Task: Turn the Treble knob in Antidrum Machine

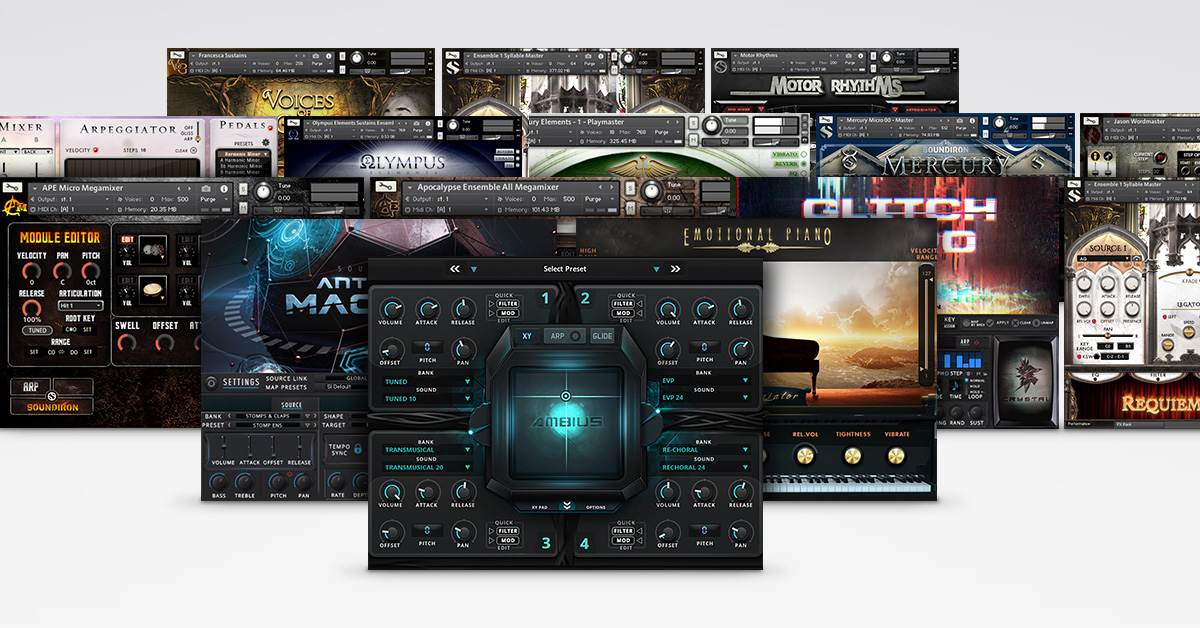Action: pos(246,482)
